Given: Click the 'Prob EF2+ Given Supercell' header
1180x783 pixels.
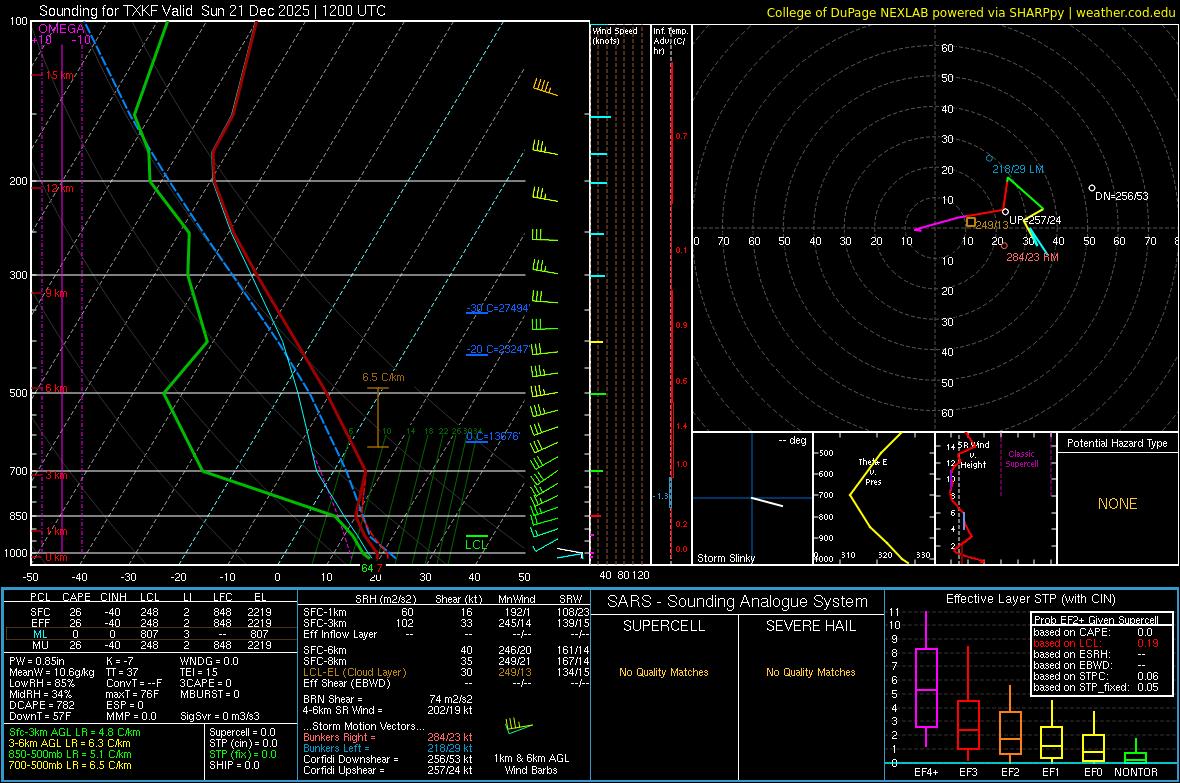Looking at the screenshot, I should pyautogui.click(x=1096, y=620).
